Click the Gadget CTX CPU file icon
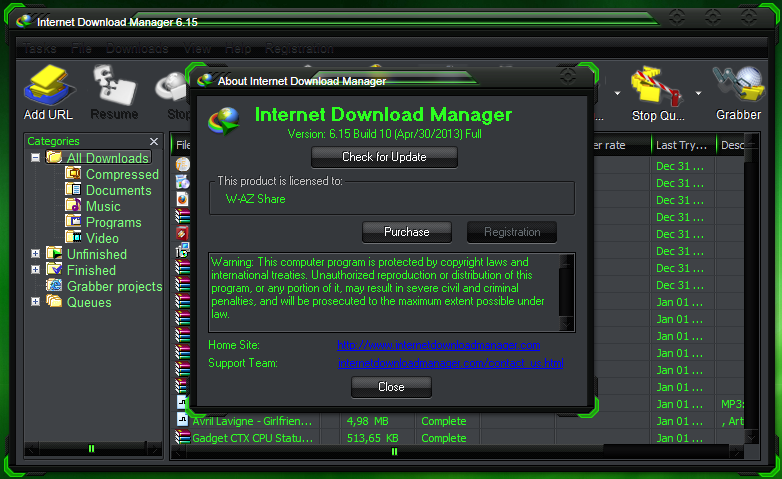The height and width of the screenshot is (479, 782). (x=183, y=438)
